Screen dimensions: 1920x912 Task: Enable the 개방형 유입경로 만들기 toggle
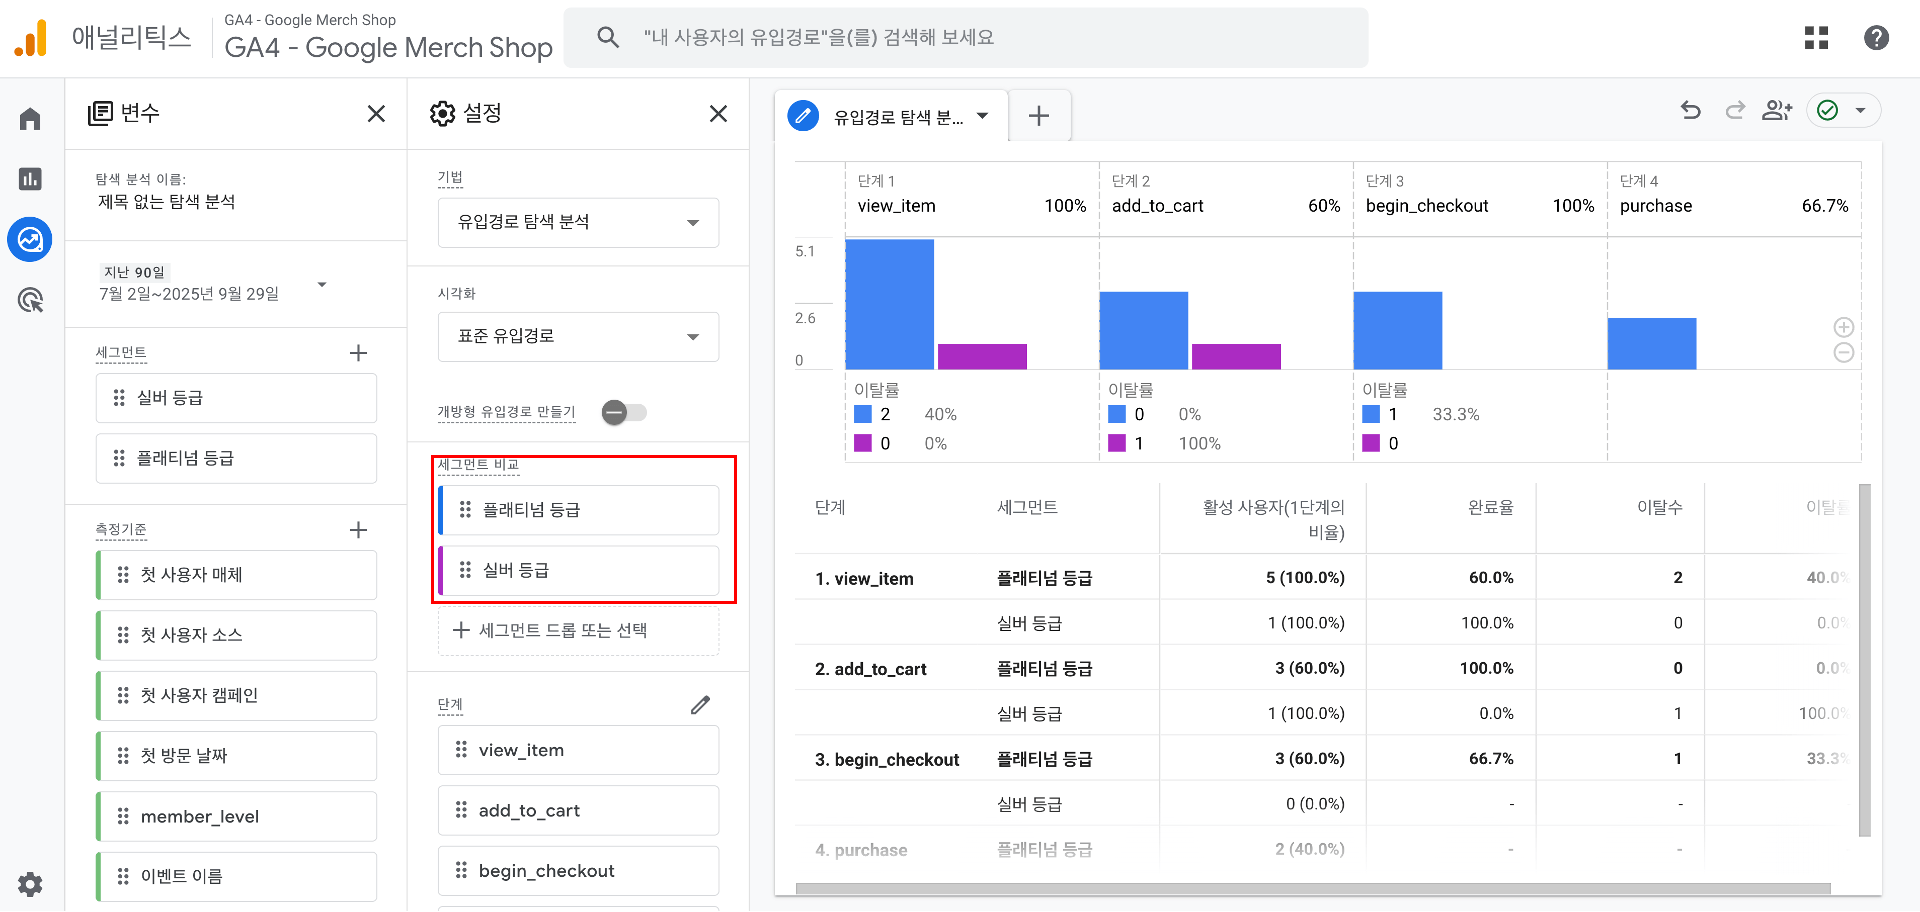[625, 412]
